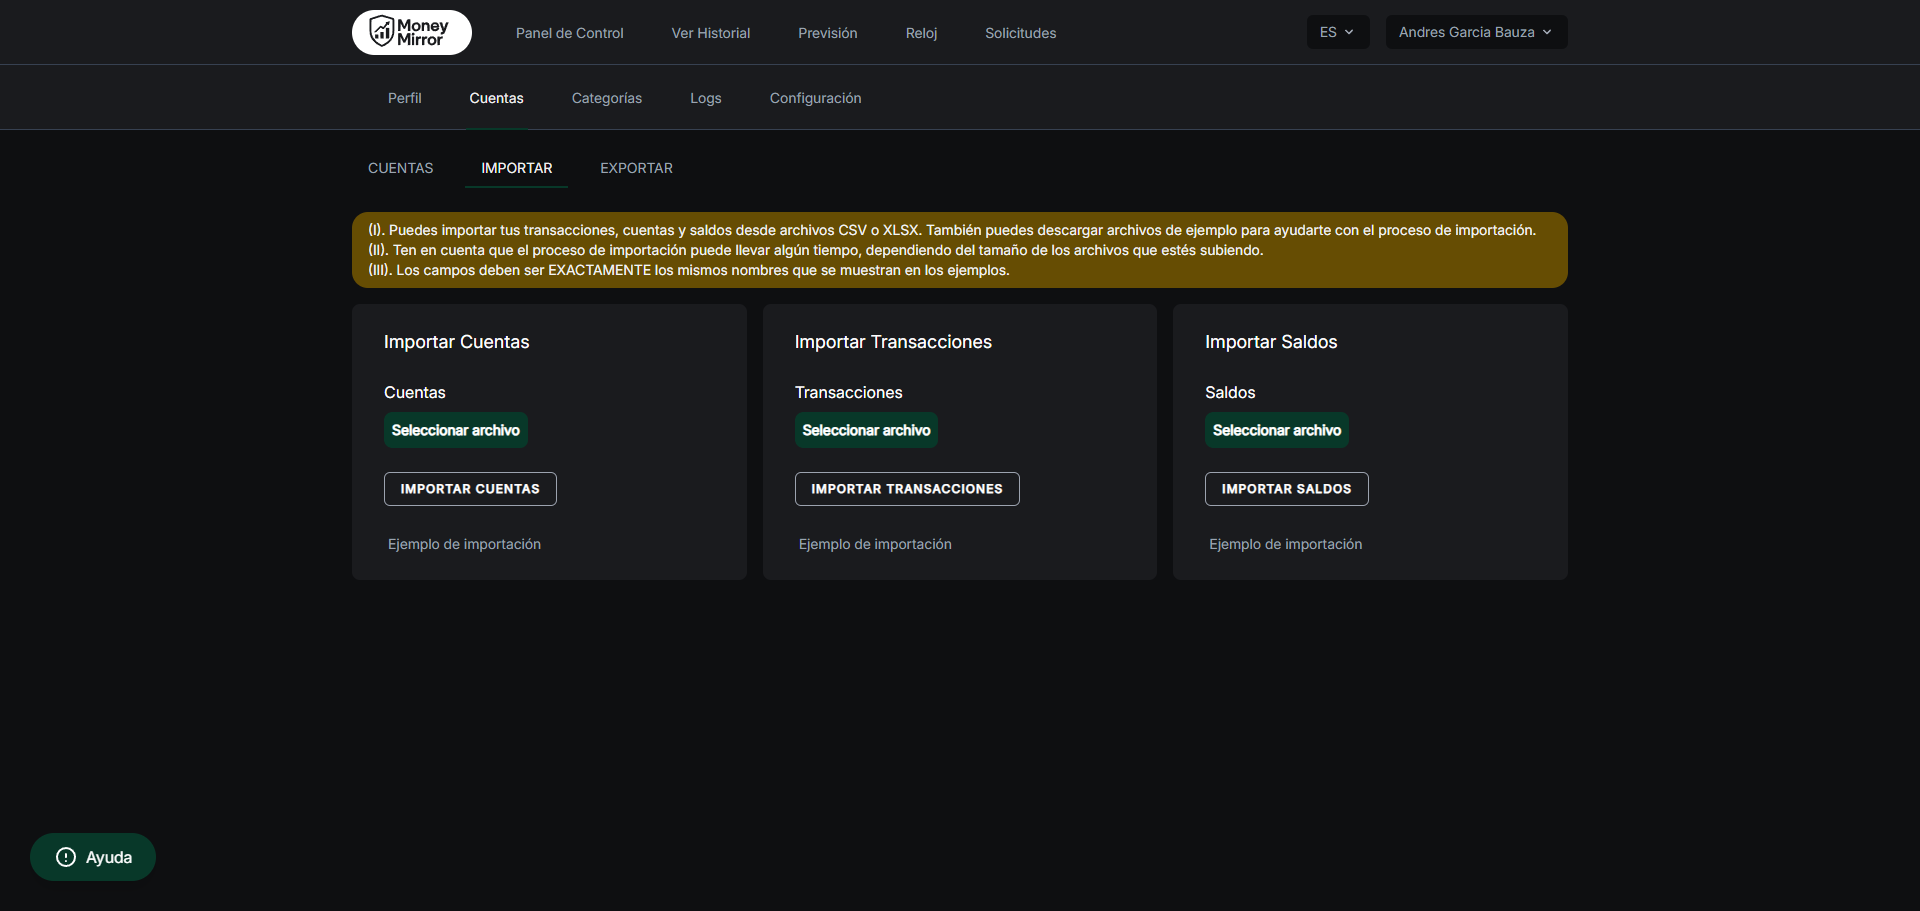Navigate to Previsión
Screen dimensions: 1920x911
[x=827, y=33]
